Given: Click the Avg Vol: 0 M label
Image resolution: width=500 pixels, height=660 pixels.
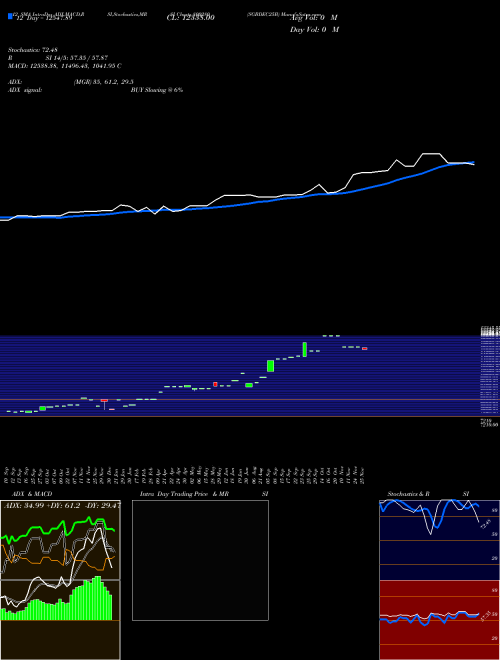Looking at the screenshot, I should point(314,18).
